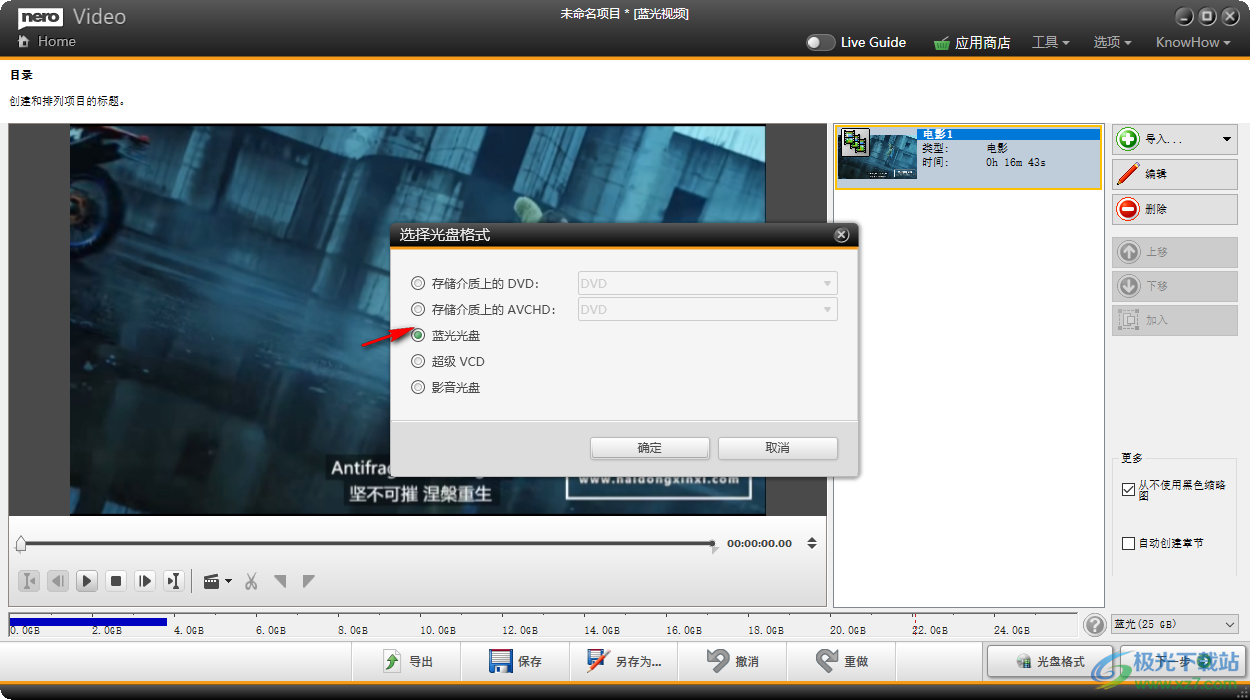Click the clapperboard chapter icon
This screenshot has width=1250, height=700.
pyautogui.click(x=211, y=581)
